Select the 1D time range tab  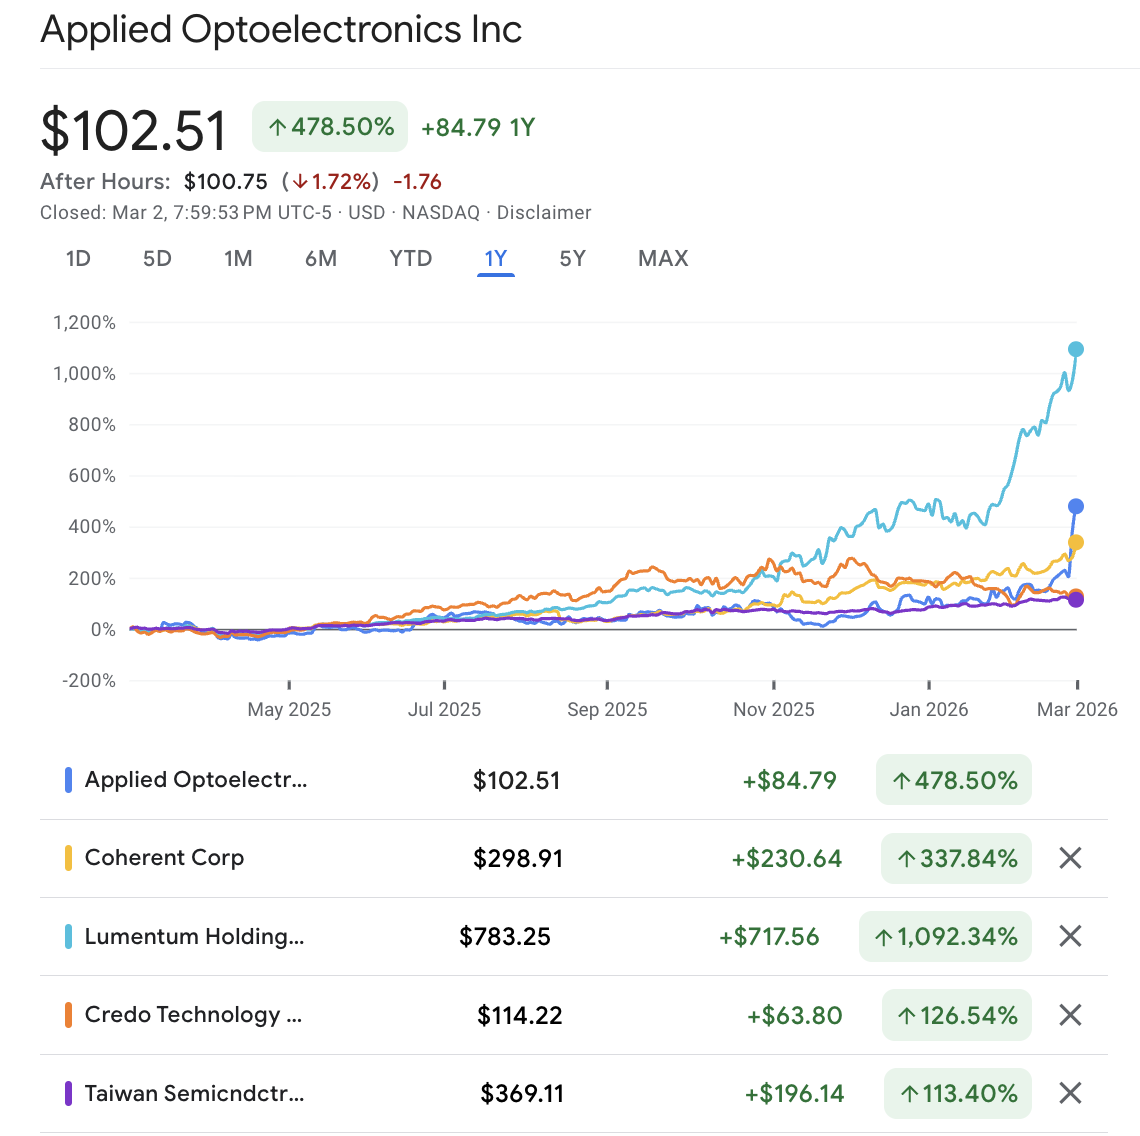78,259
